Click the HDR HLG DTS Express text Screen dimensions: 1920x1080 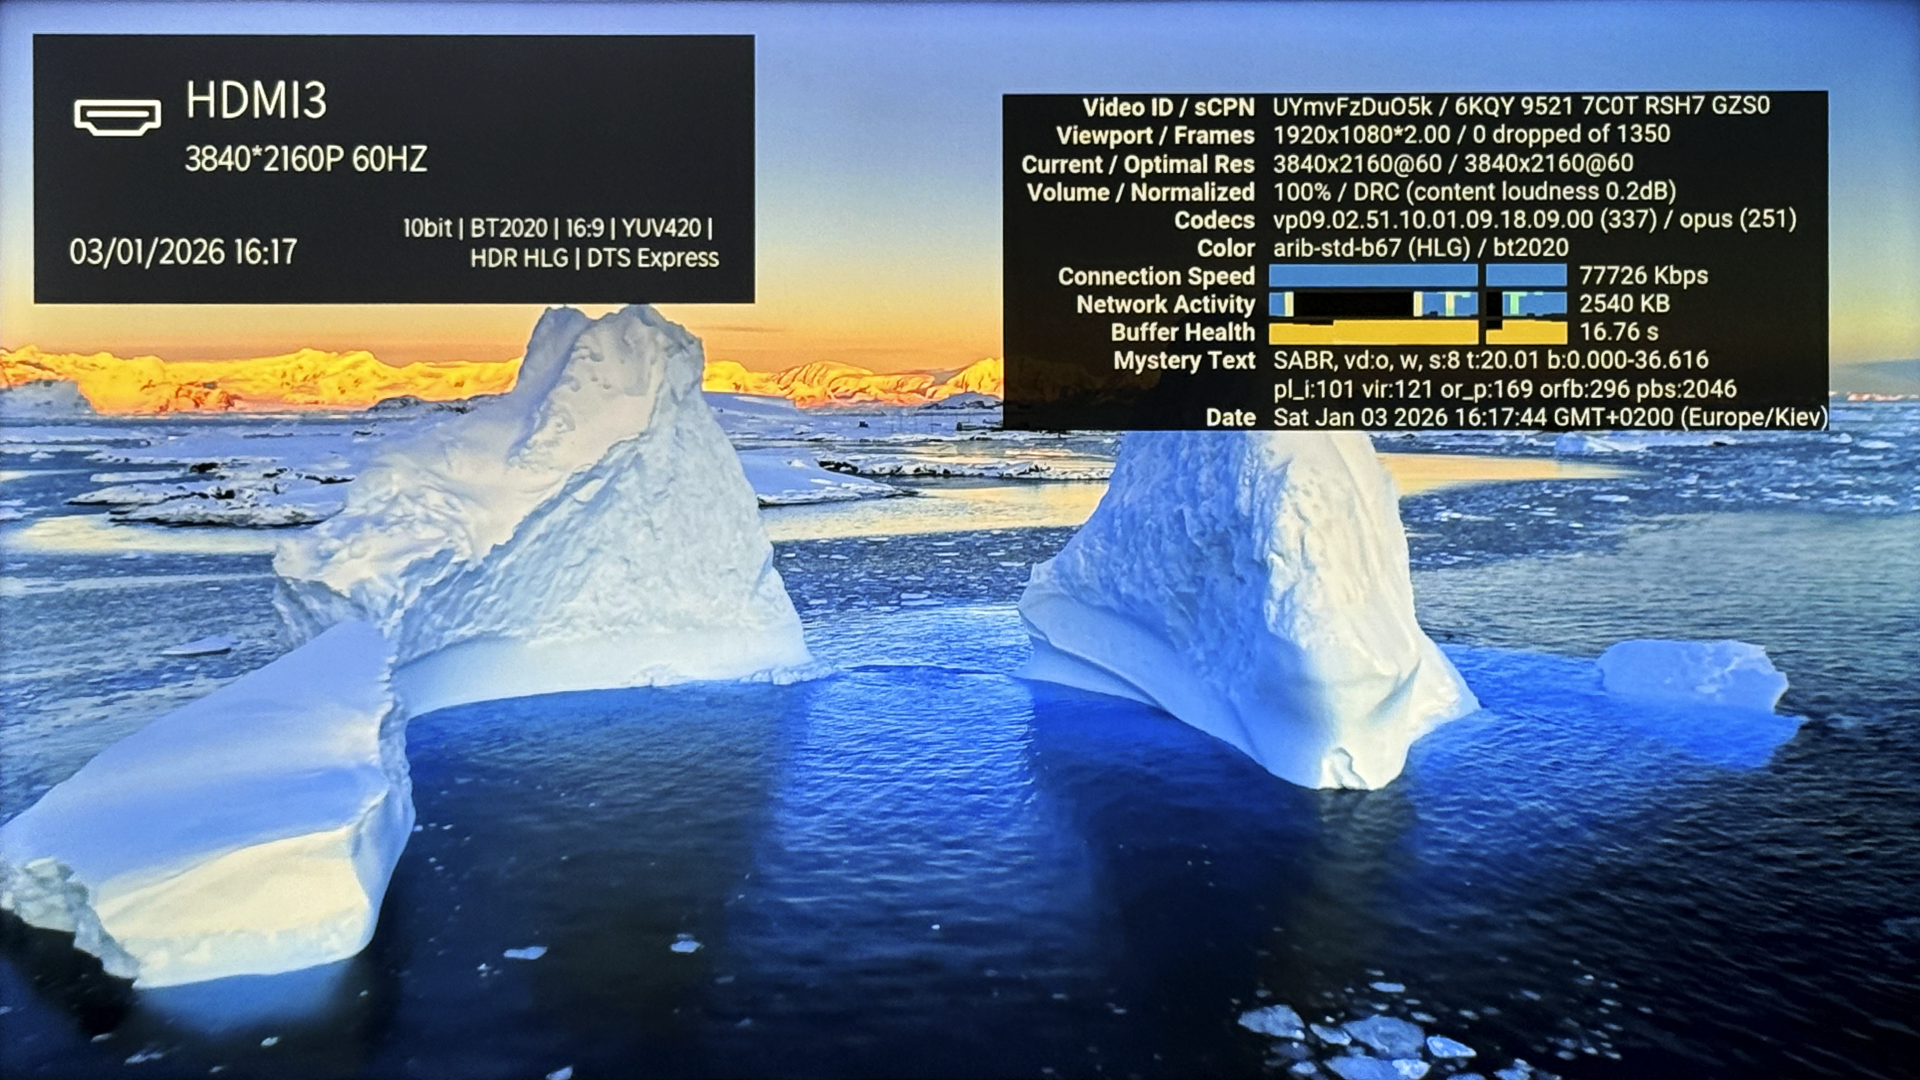pyautogui.click(x=594, y=258)
